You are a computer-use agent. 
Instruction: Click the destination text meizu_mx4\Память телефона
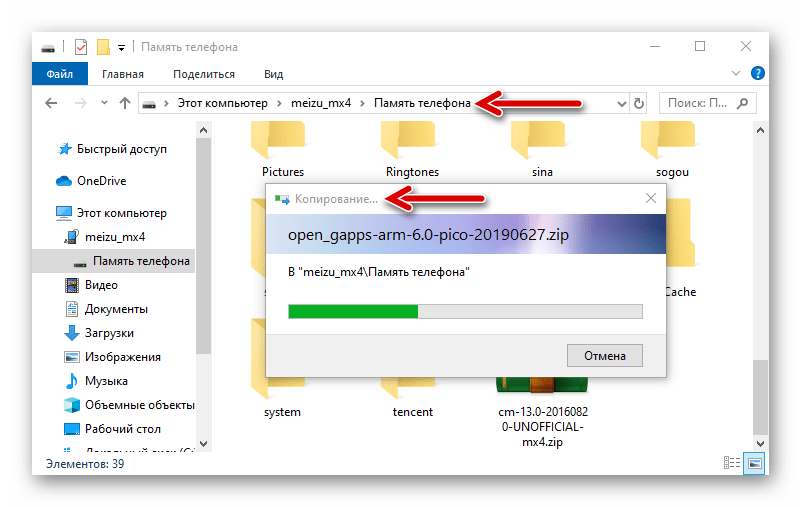coord(379,272)
